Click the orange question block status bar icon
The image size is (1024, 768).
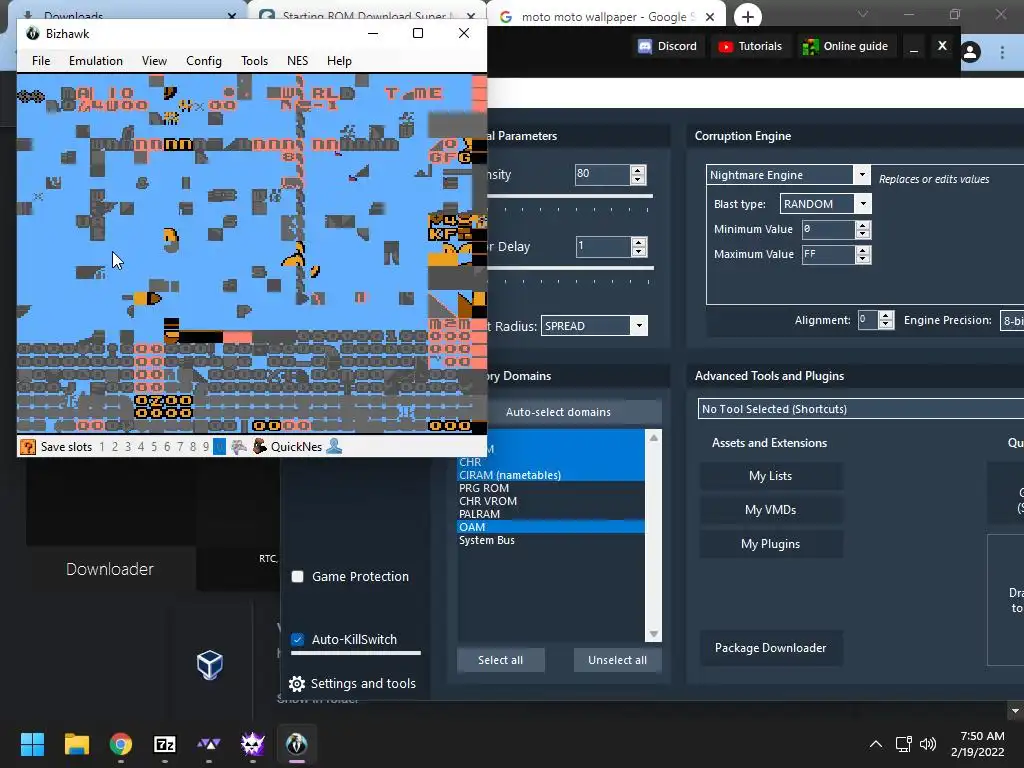coord(27,447)
